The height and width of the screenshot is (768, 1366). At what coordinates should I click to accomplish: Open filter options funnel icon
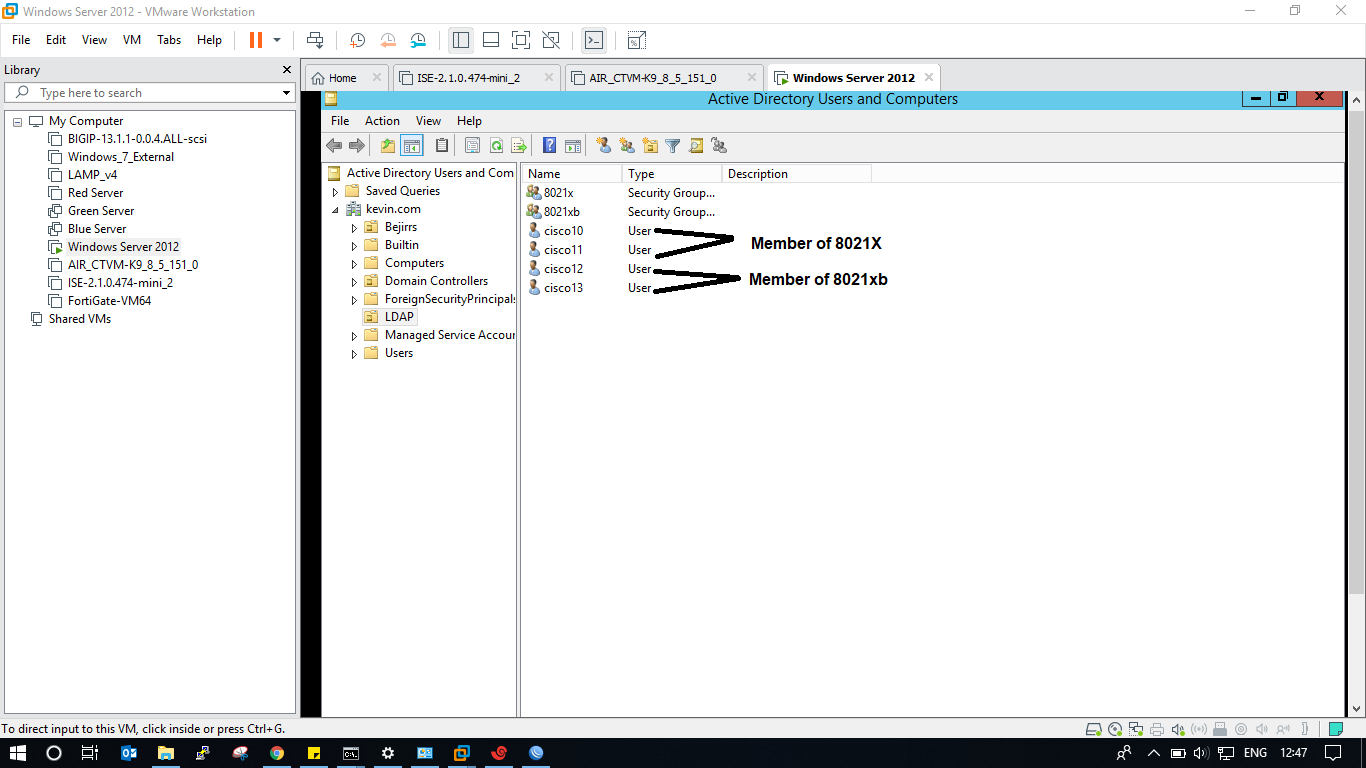pos(673,146)
